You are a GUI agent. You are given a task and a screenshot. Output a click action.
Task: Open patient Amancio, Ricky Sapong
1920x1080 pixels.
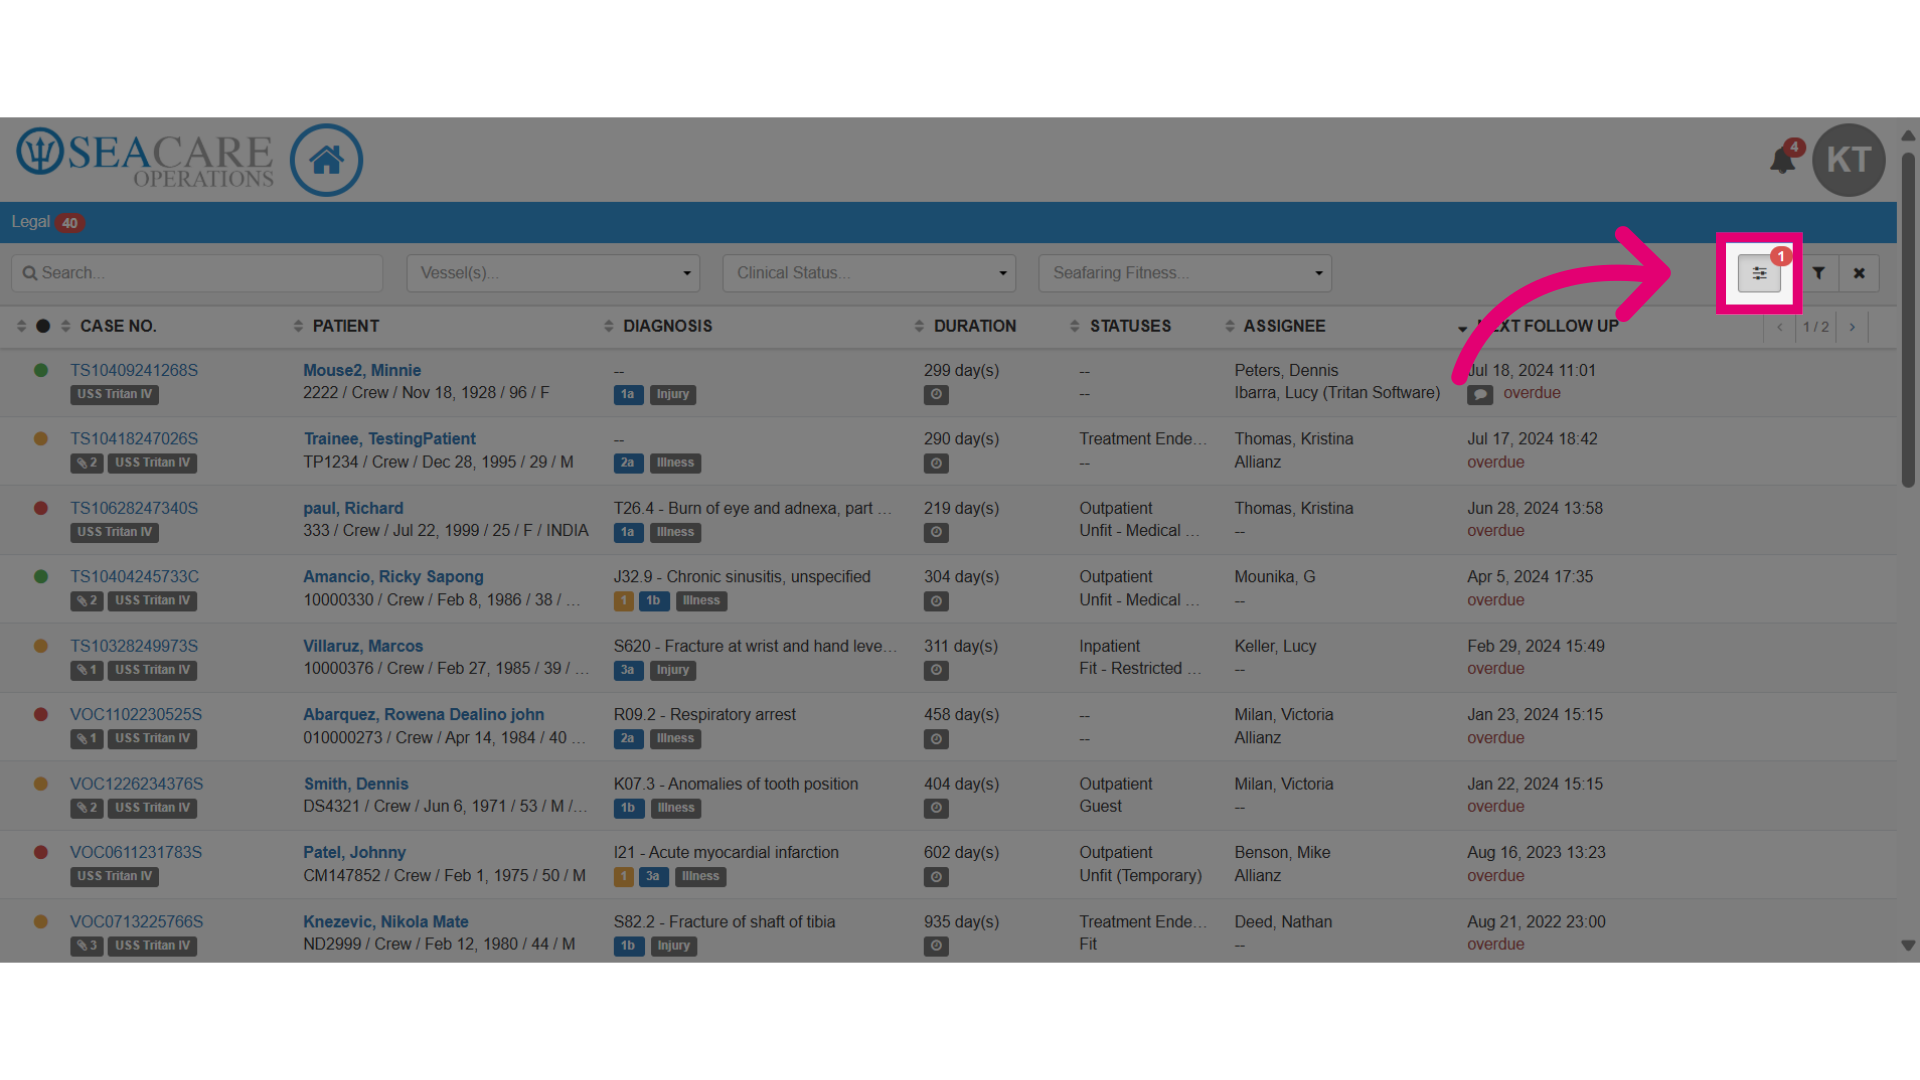[393, 577]
